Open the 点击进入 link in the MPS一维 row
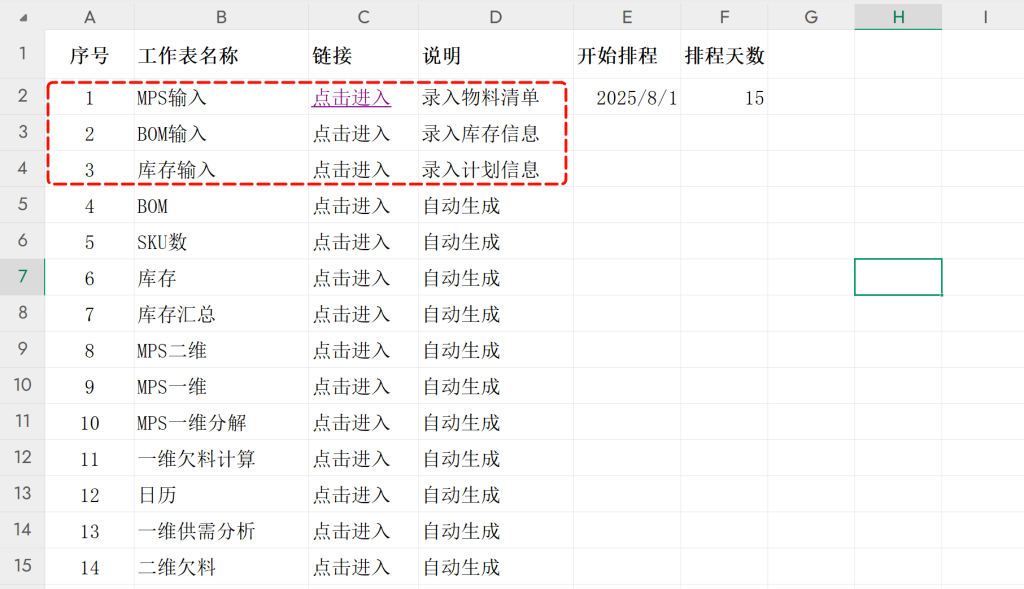Screen dimensions: 1024x589 (x=351, y=387)
